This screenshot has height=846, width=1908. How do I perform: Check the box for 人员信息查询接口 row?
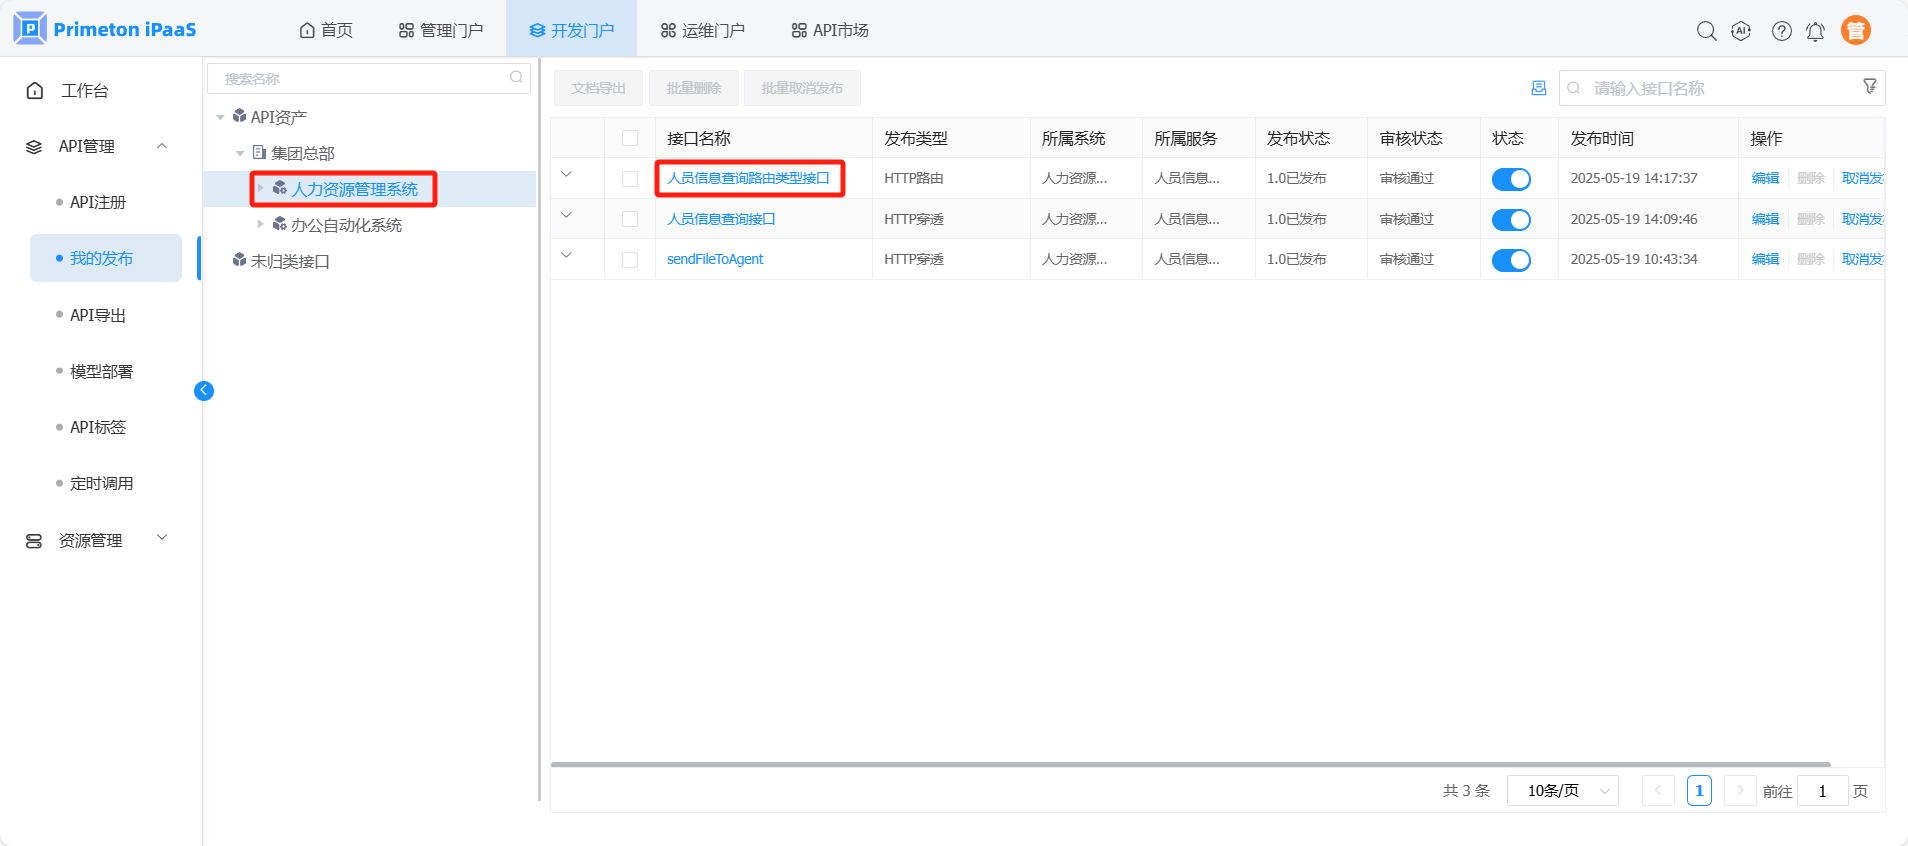pyautogui.click(x=630, y=219)
